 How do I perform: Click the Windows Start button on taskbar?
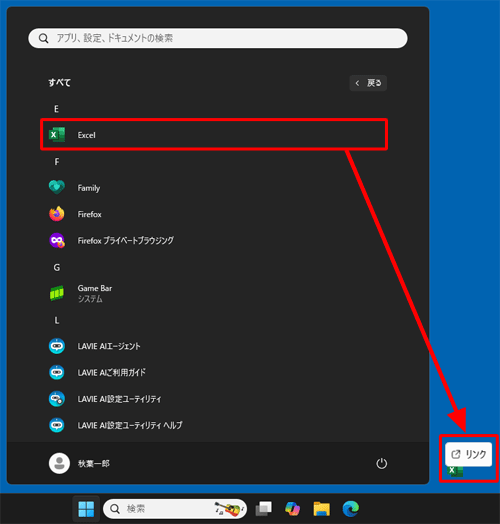(86, 509)
